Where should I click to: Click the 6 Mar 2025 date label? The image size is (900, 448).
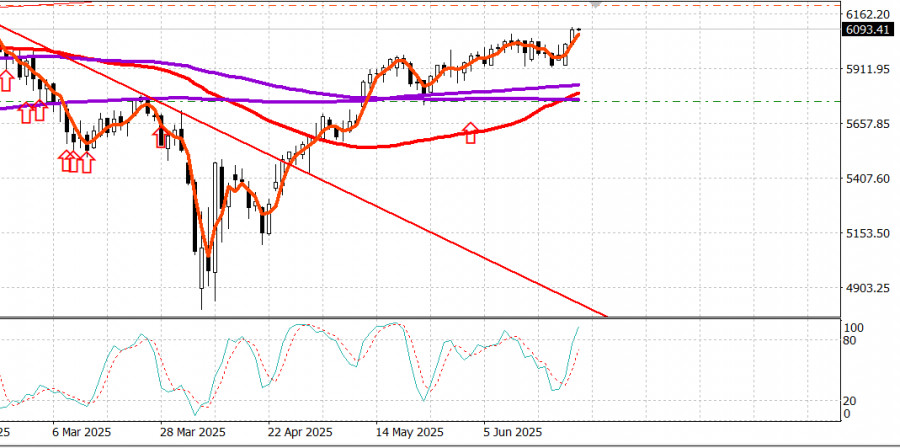(82, 431)
